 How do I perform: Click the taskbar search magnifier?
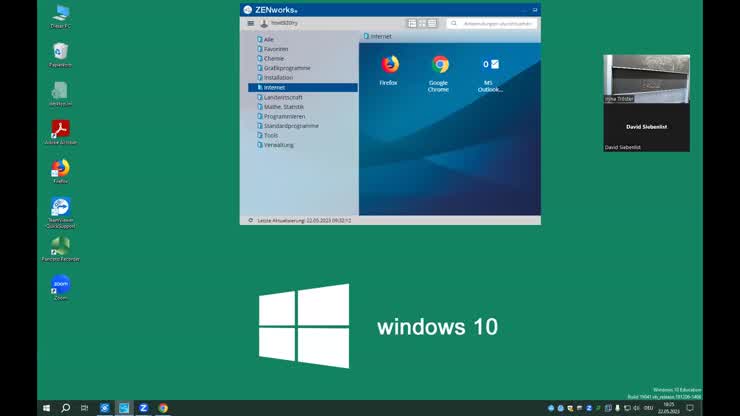coord(66,408)
